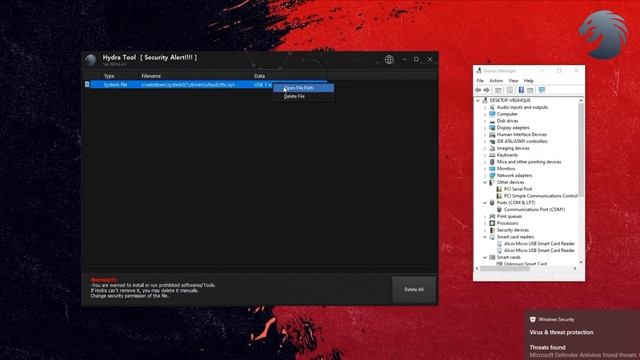Select the Security devices icon
640x360 pixels.
492,230
